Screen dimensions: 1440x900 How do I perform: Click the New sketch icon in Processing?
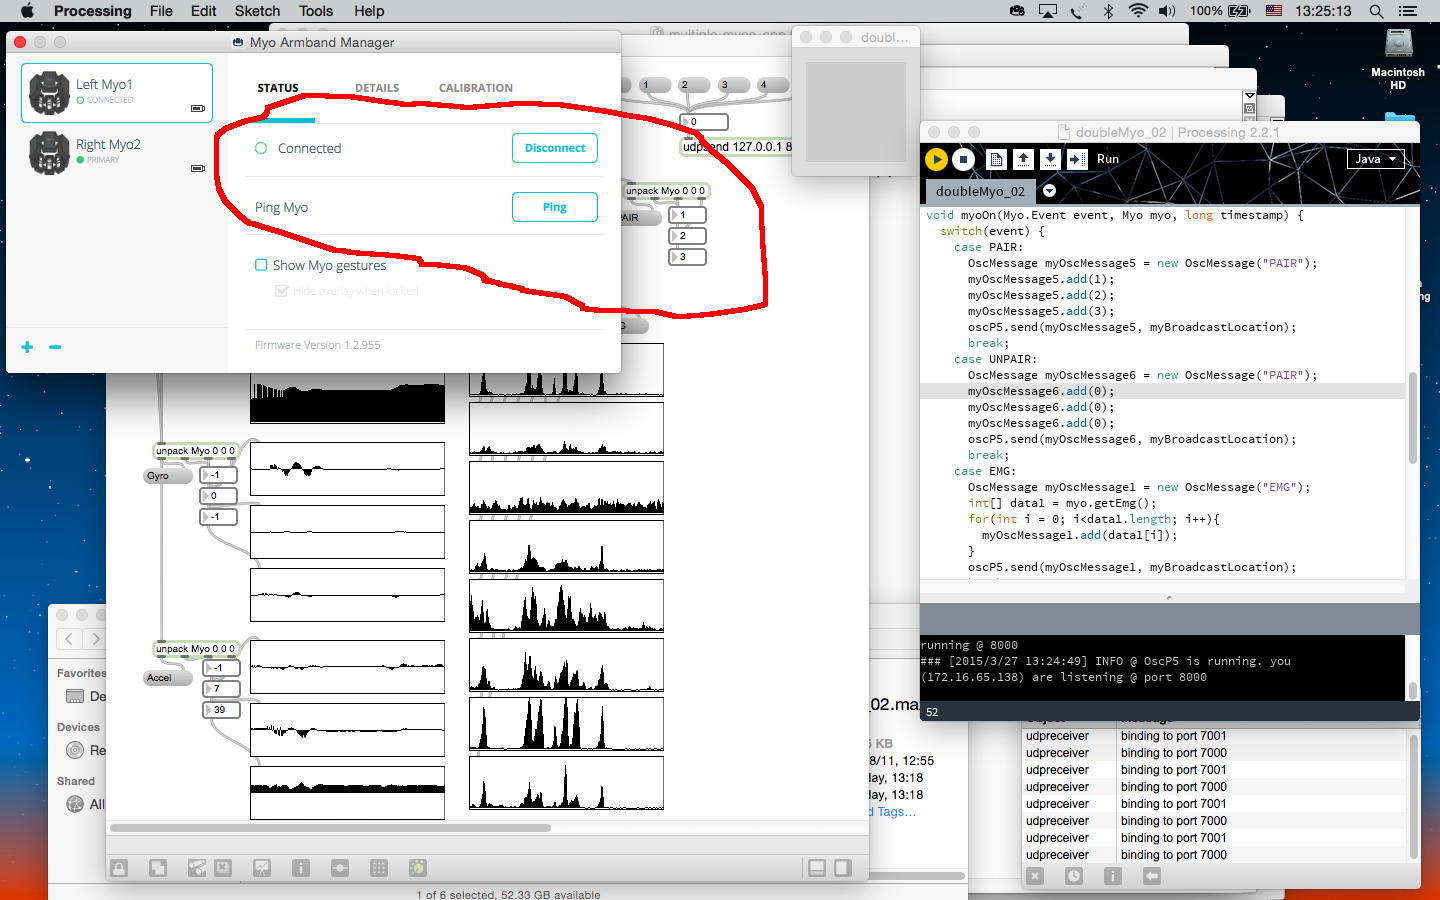click(996, 159)
